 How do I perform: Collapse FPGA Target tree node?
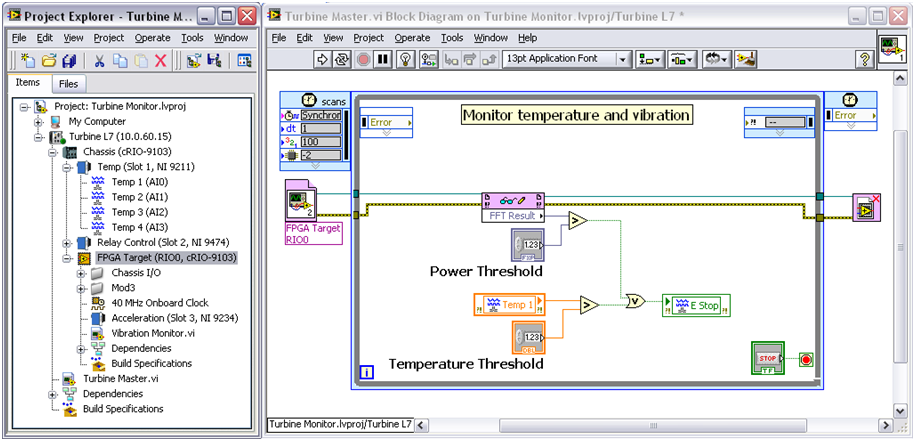tap(67, 258)
